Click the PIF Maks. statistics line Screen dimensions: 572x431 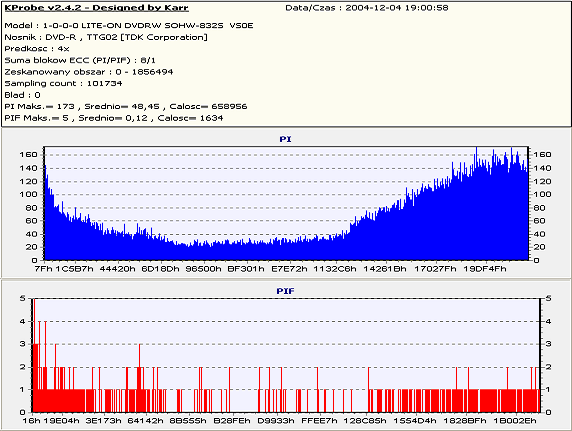pos(114,118)
